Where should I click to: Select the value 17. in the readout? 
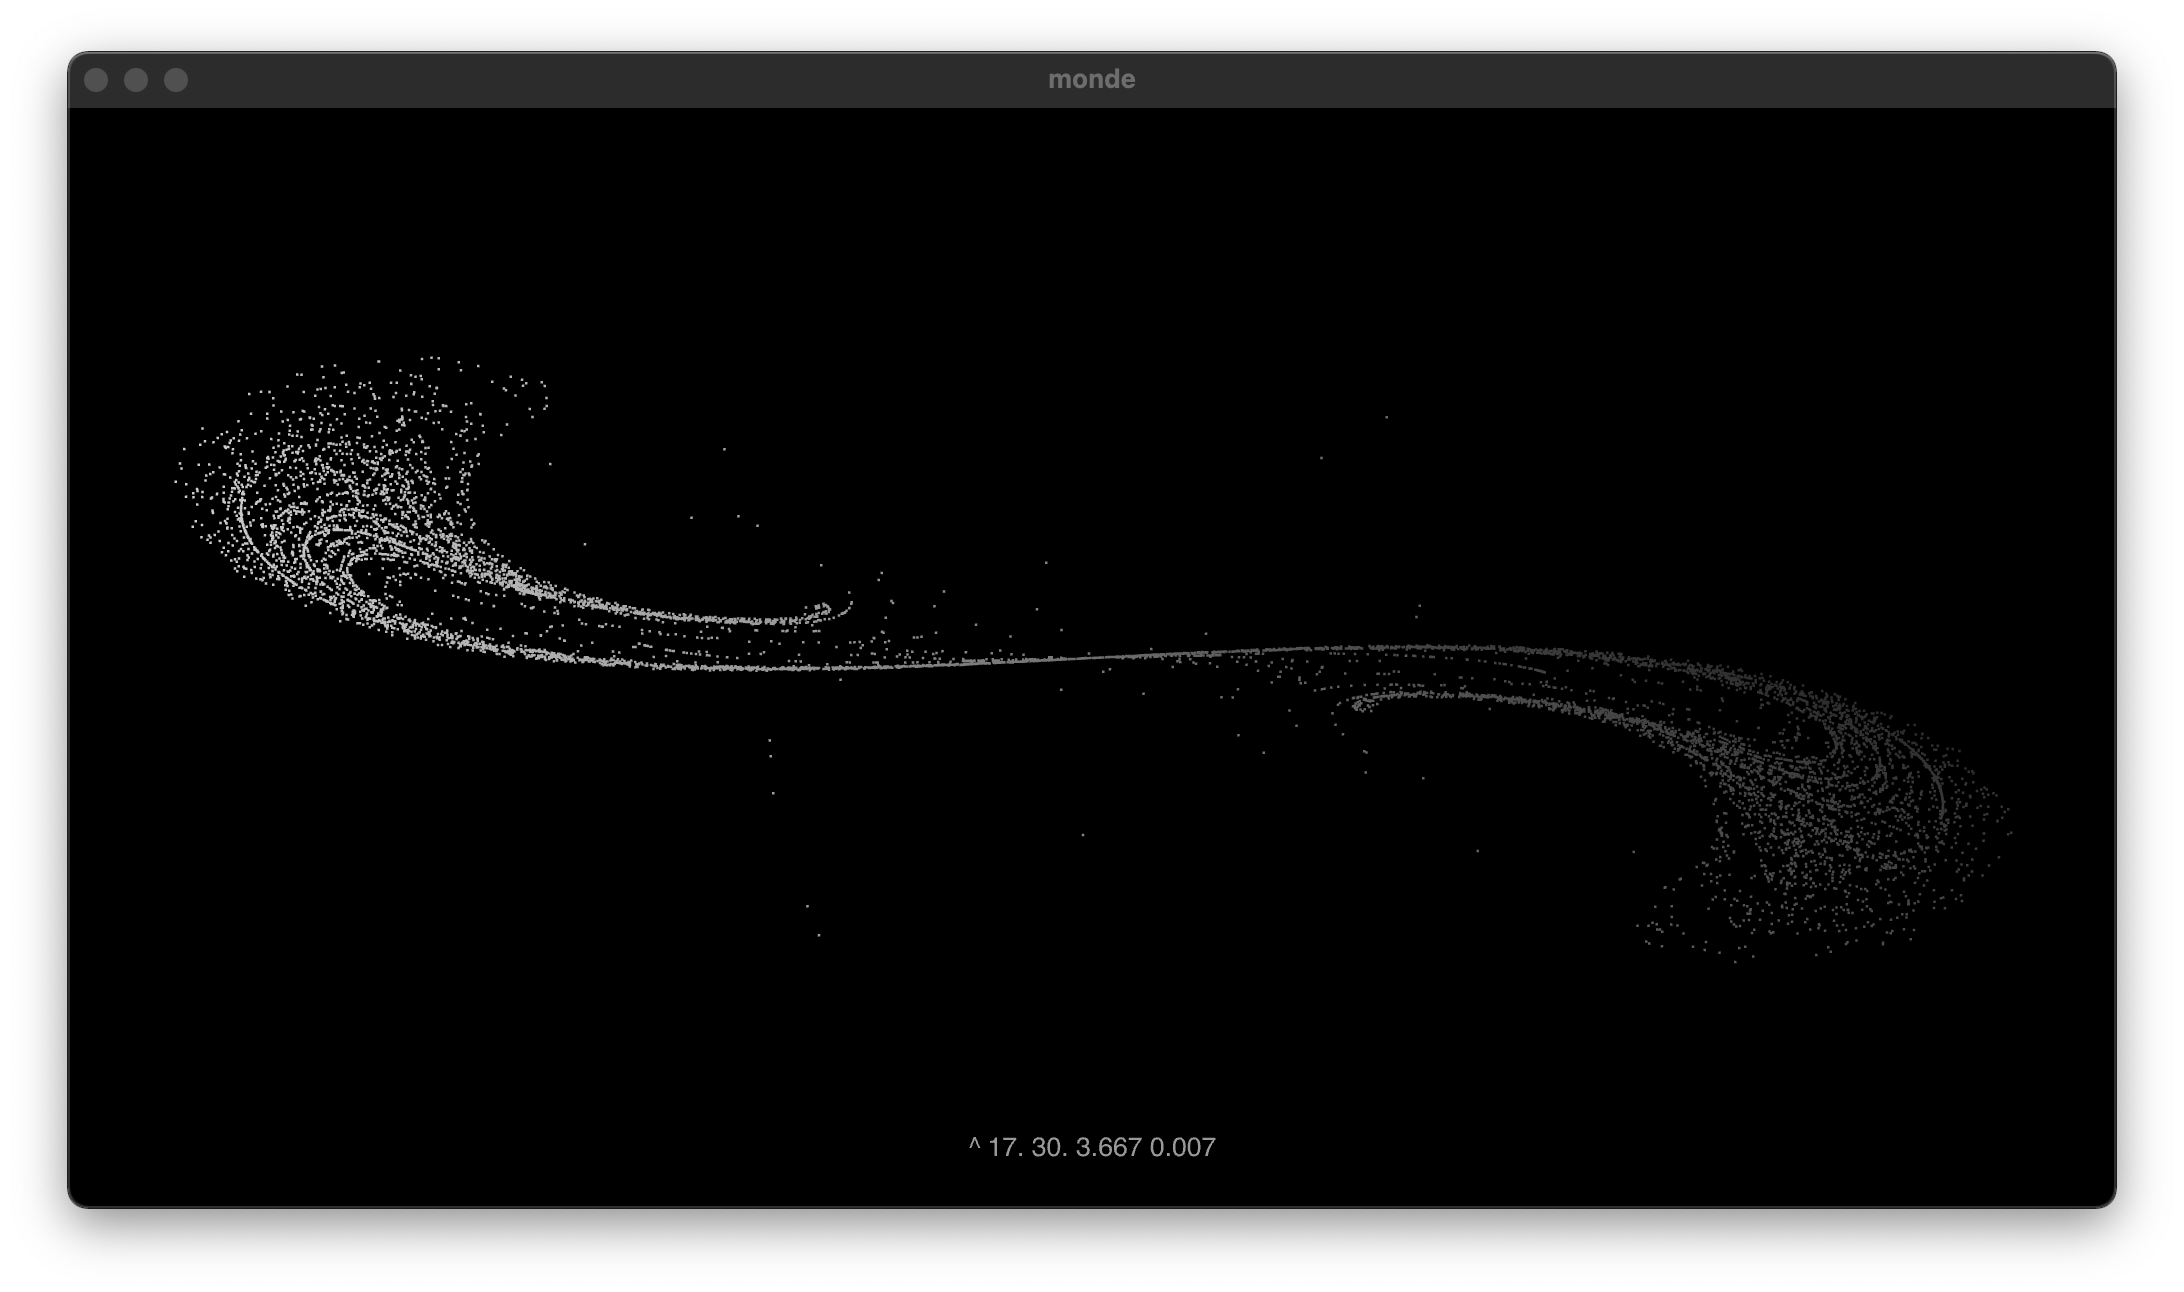pos(1005,1147)
